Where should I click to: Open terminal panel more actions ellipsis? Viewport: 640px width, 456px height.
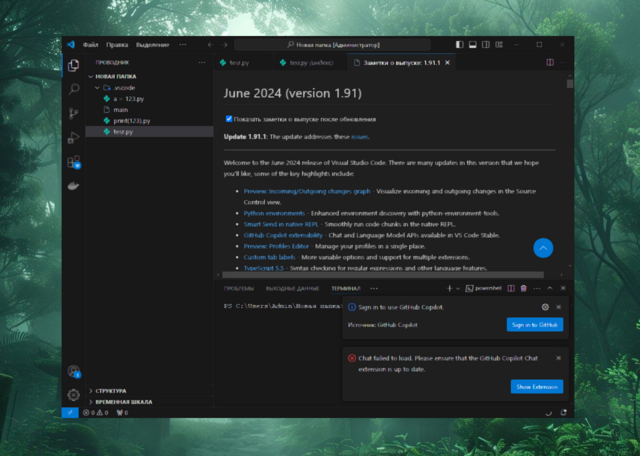tap(537, 288)
